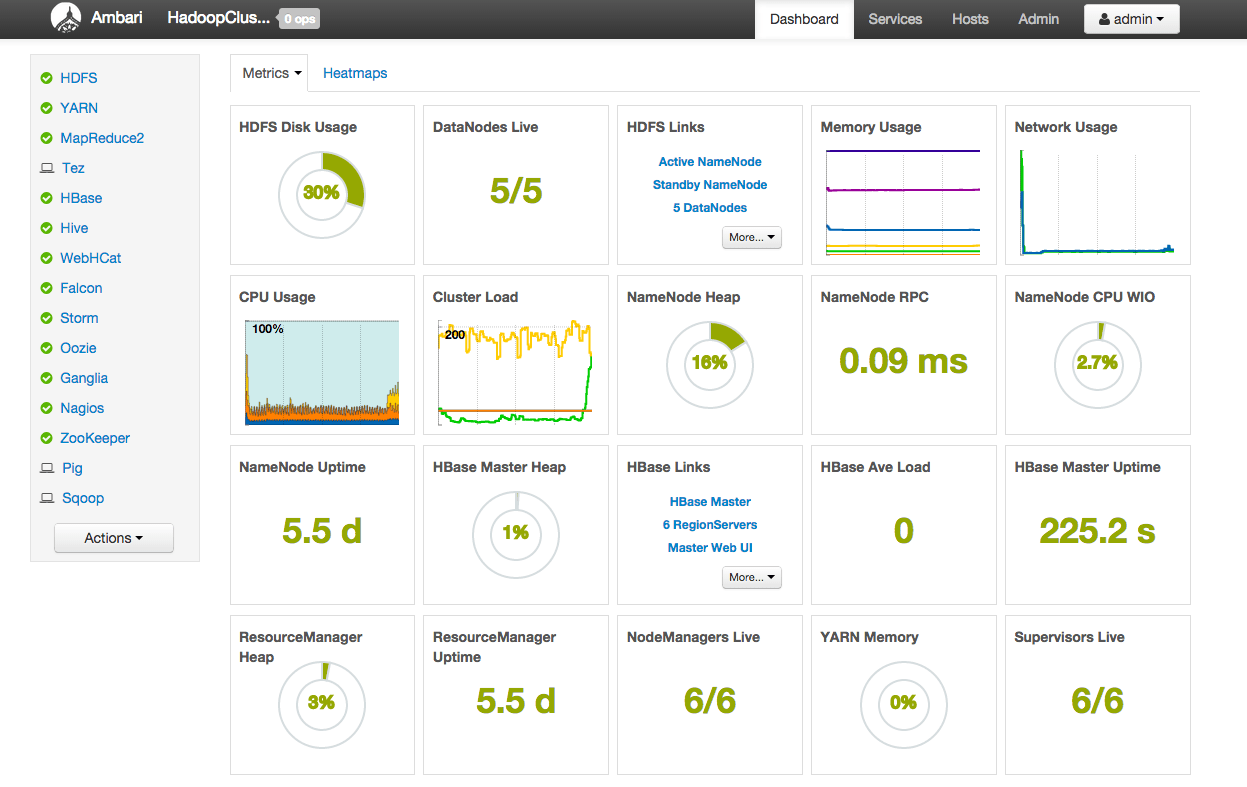
Task: Switch to the Heatmaps tab
Action: [355, 73]
